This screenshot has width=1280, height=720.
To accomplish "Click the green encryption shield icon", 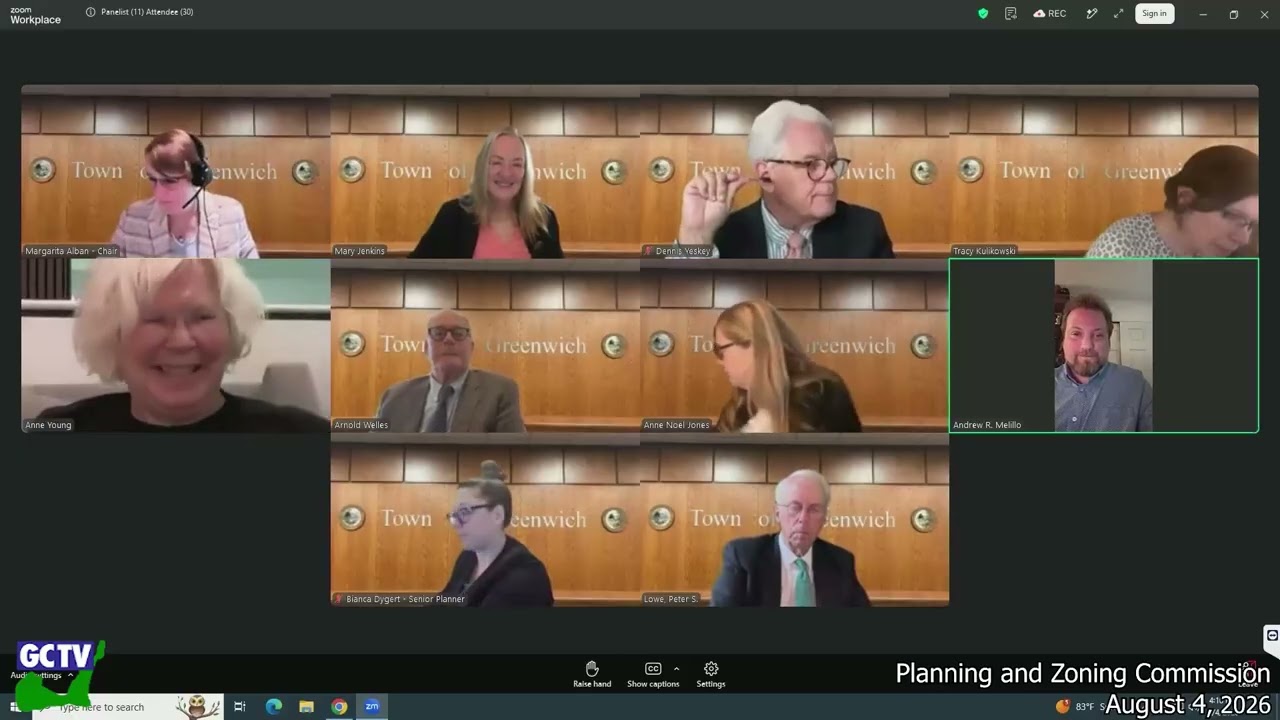I will pos(983,13).
